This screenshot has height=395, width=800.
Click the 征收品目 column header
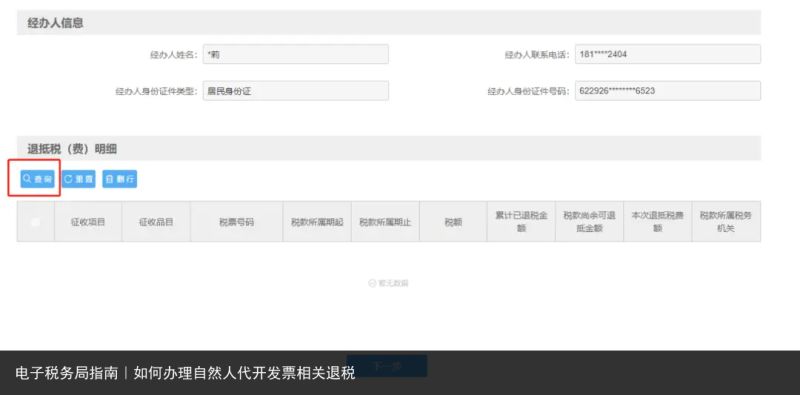[156, 222]
